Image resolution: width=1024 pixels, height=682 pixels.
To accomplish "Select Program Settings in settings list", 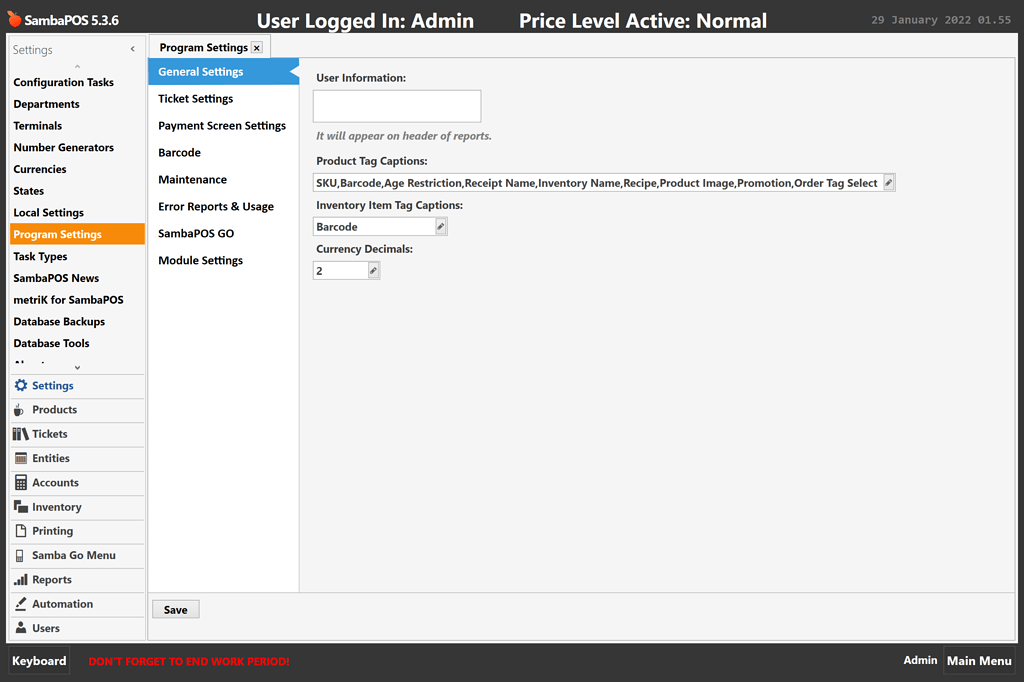I will [x=78, y=235].
